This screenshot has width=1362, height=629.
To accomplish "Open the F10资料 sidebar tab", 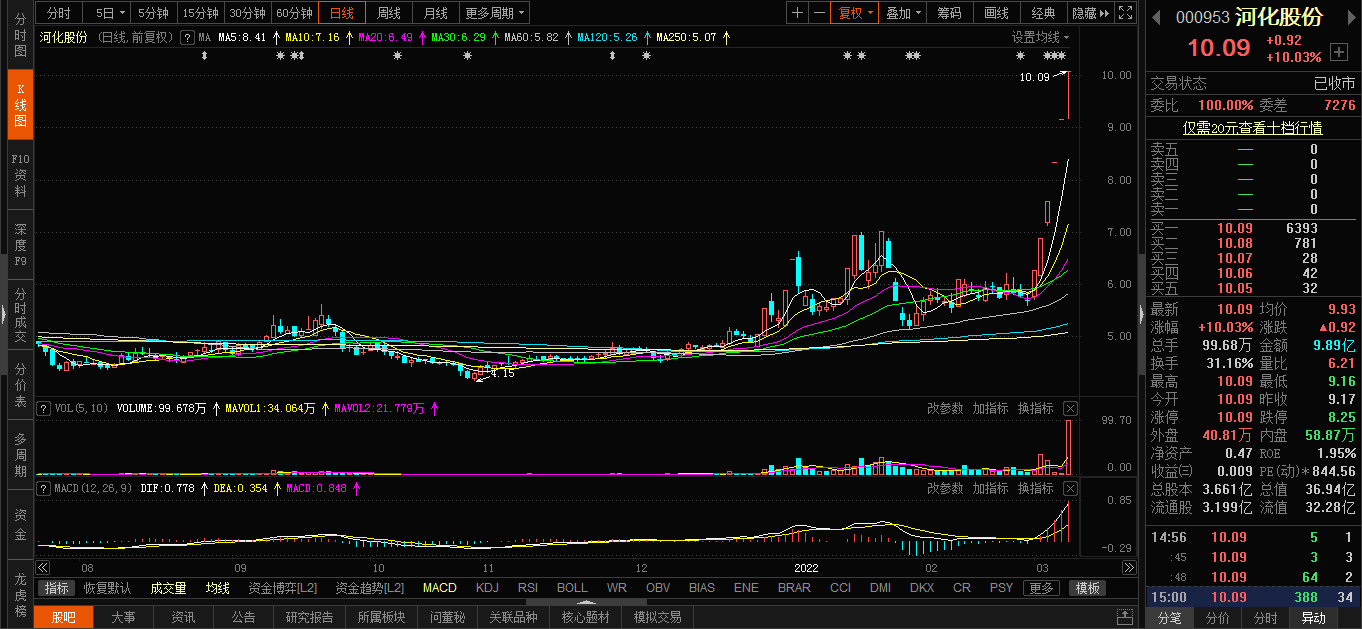I will pyautogui.click(x=20, y=175).
